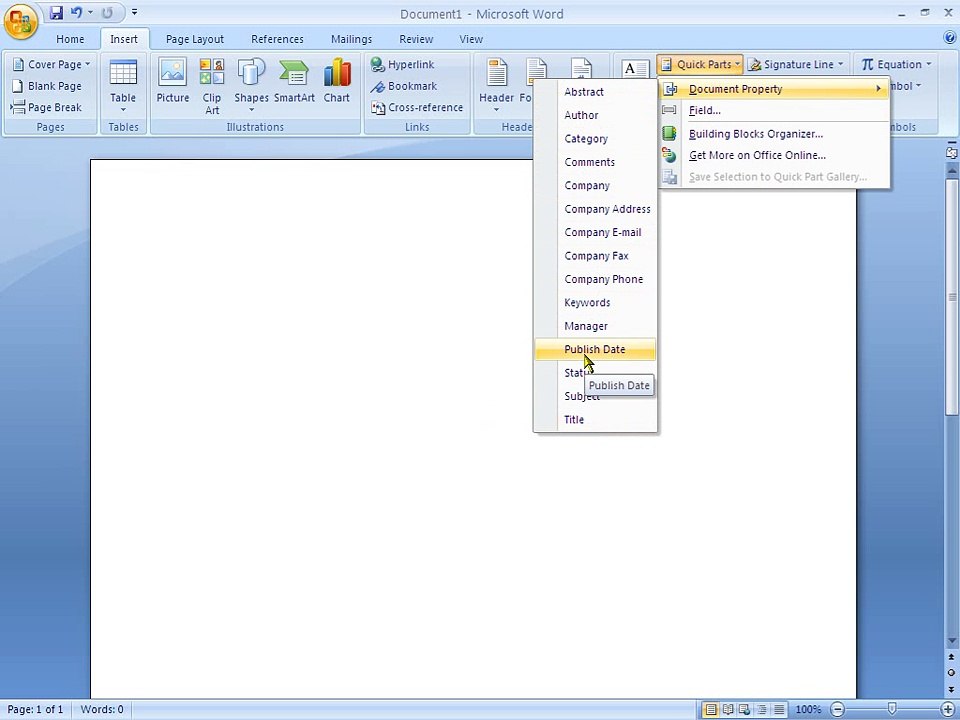This screenshot has height=720, width=960.
Task: Click Page: 1 of 1 indicator
Action: (x=36, y=710)
